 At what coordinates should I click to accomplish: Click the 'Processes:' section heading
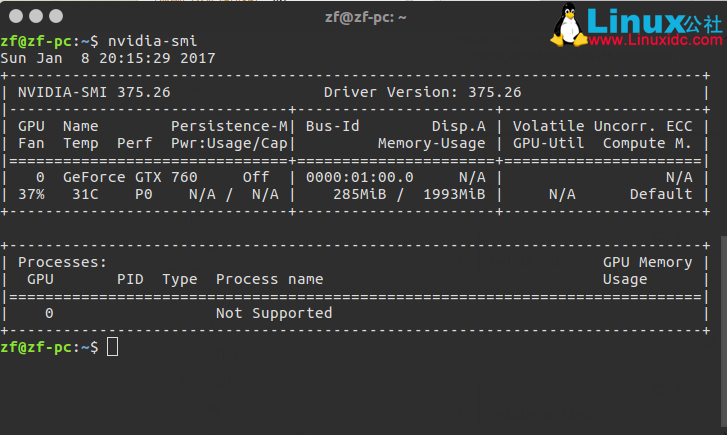[x=62, y=262]
